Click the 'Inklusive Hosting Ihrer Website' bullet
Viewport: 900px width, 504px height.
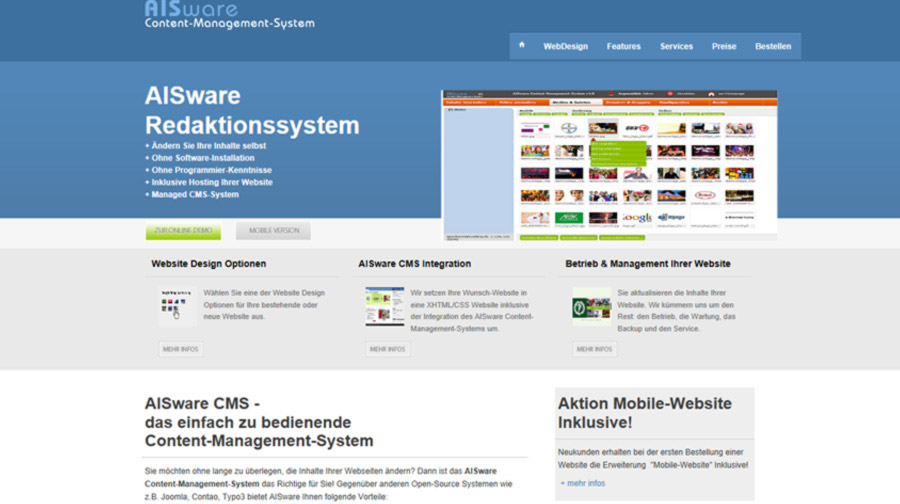pyautogui.click(x=209, y=182)
